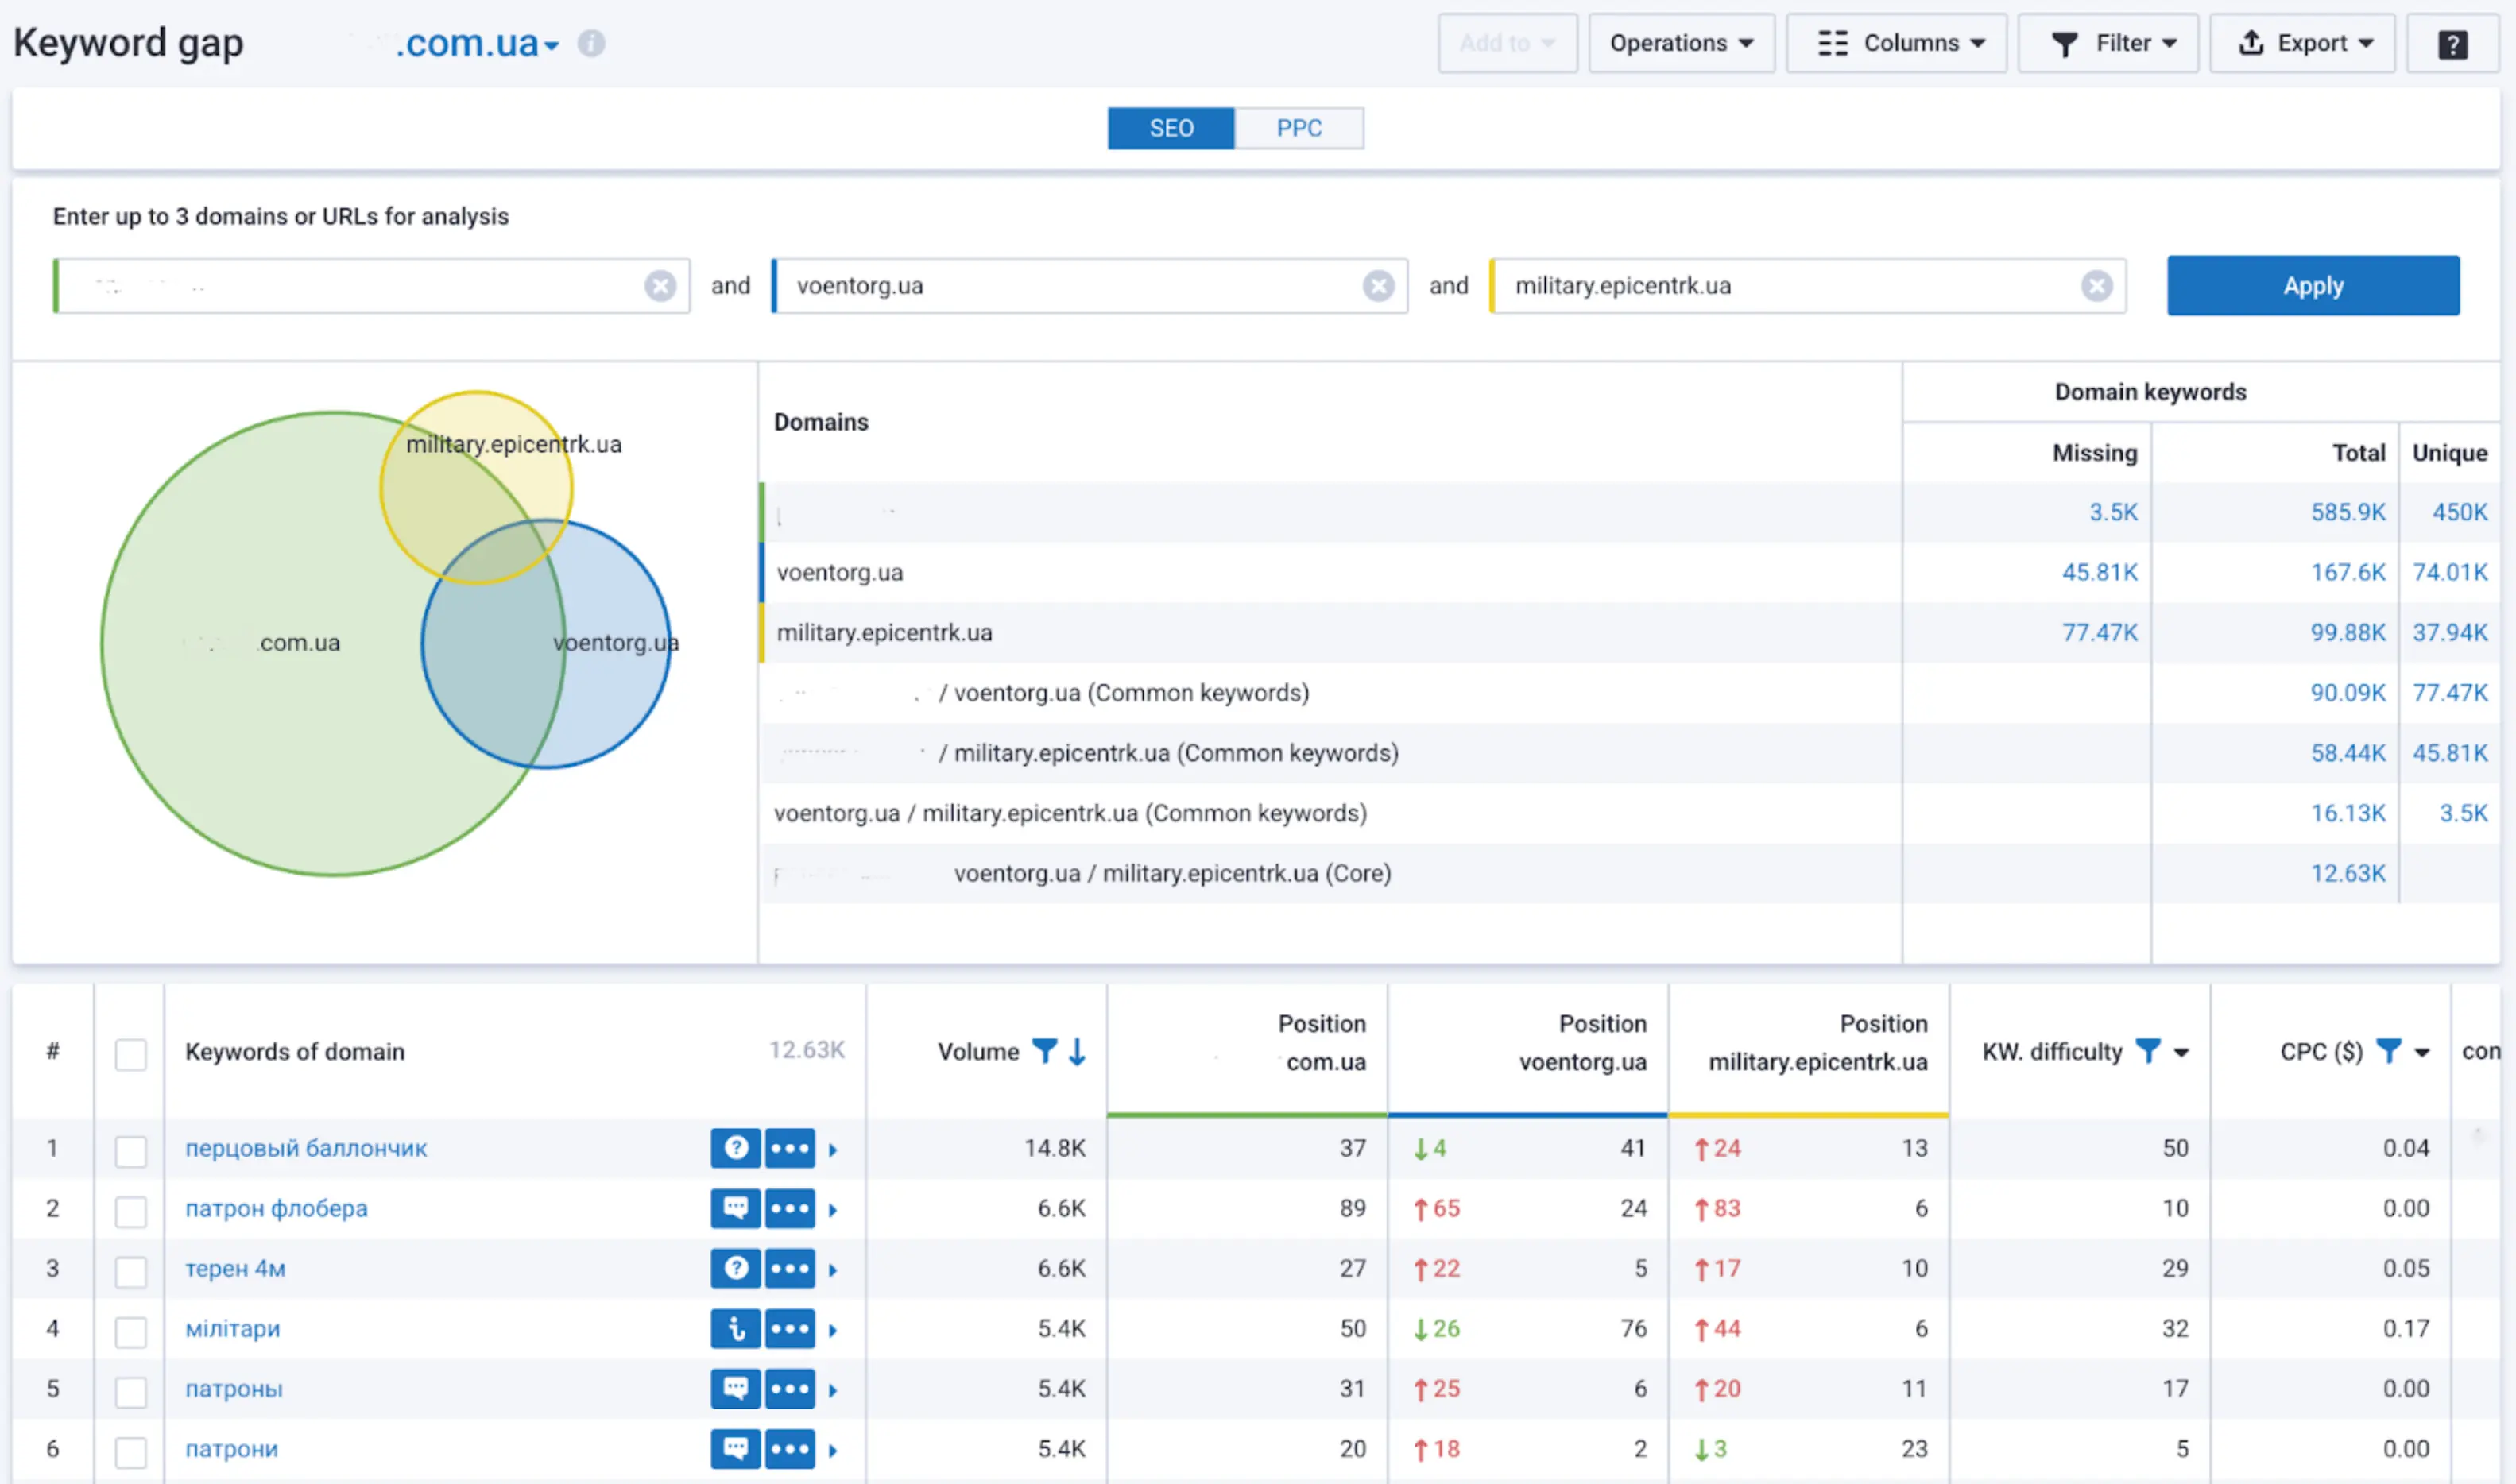Screen dimensions: 2516x1484
Task: Check the box for патрон флобера
Action: click(x=131, y=1211)
